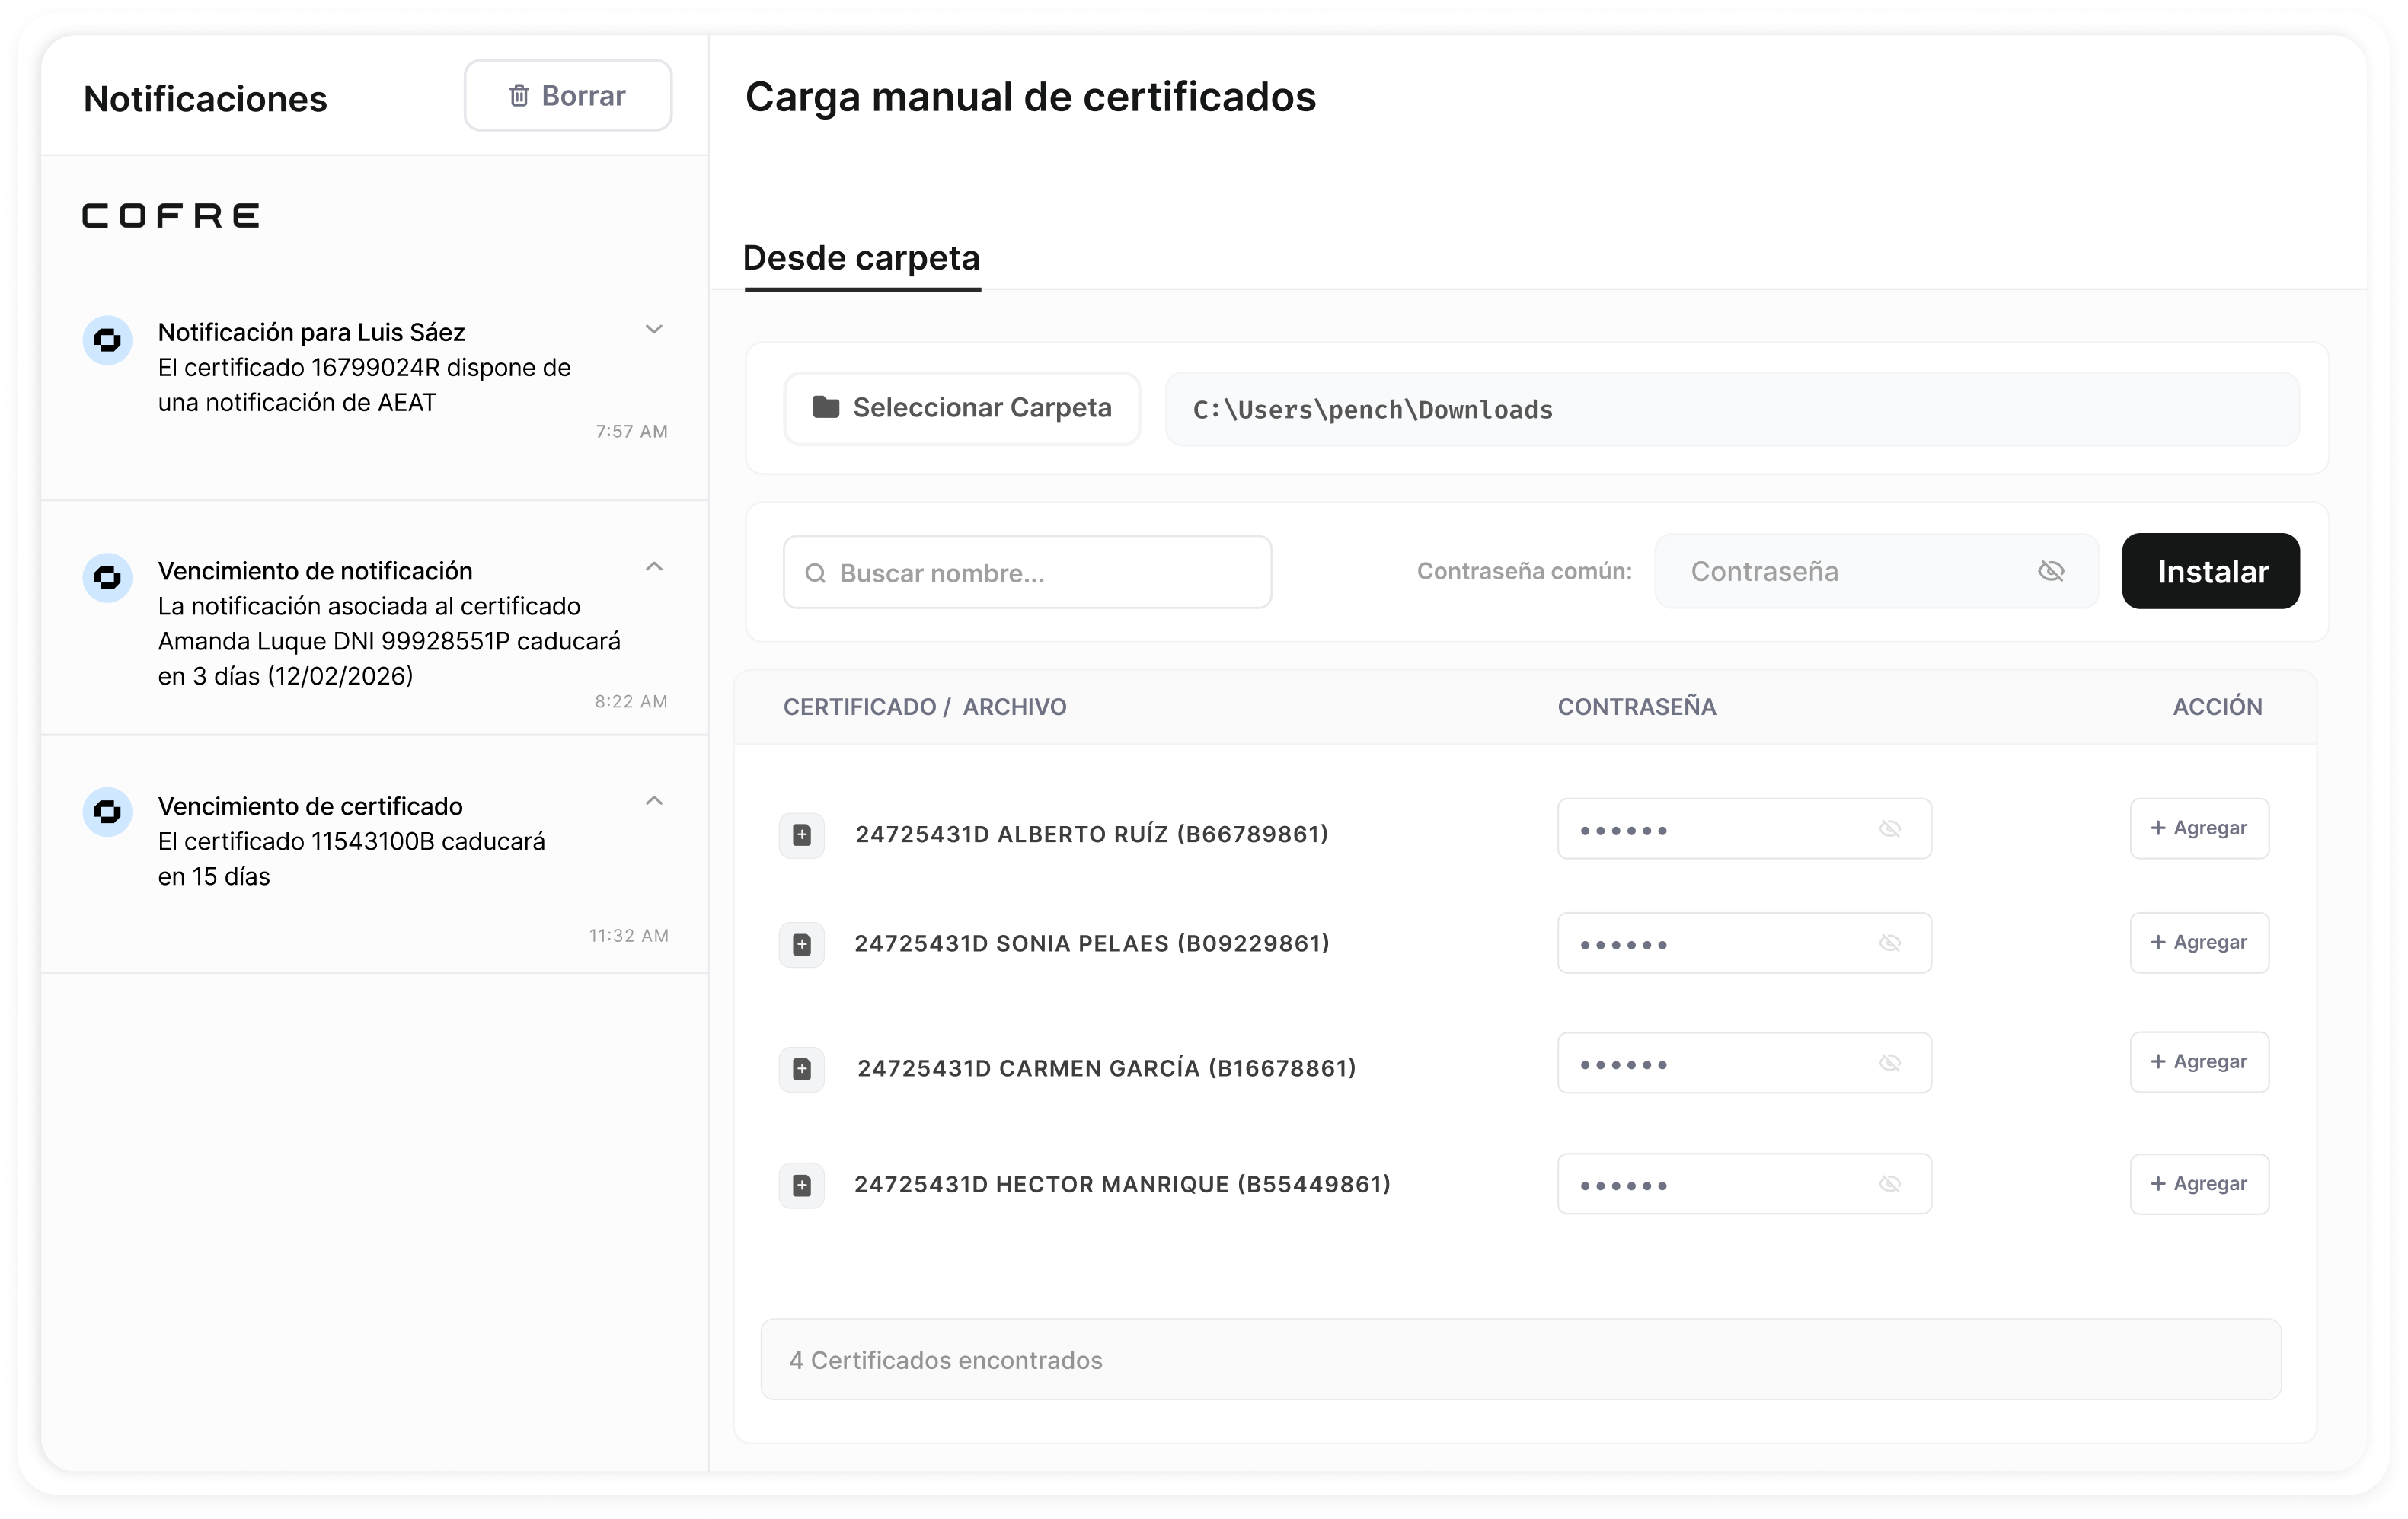This screenshot has width=2408, height=1519.
Task: Click the COFRE logo in the sidebar
Action: pyautogui.click(x=171, y=216)
